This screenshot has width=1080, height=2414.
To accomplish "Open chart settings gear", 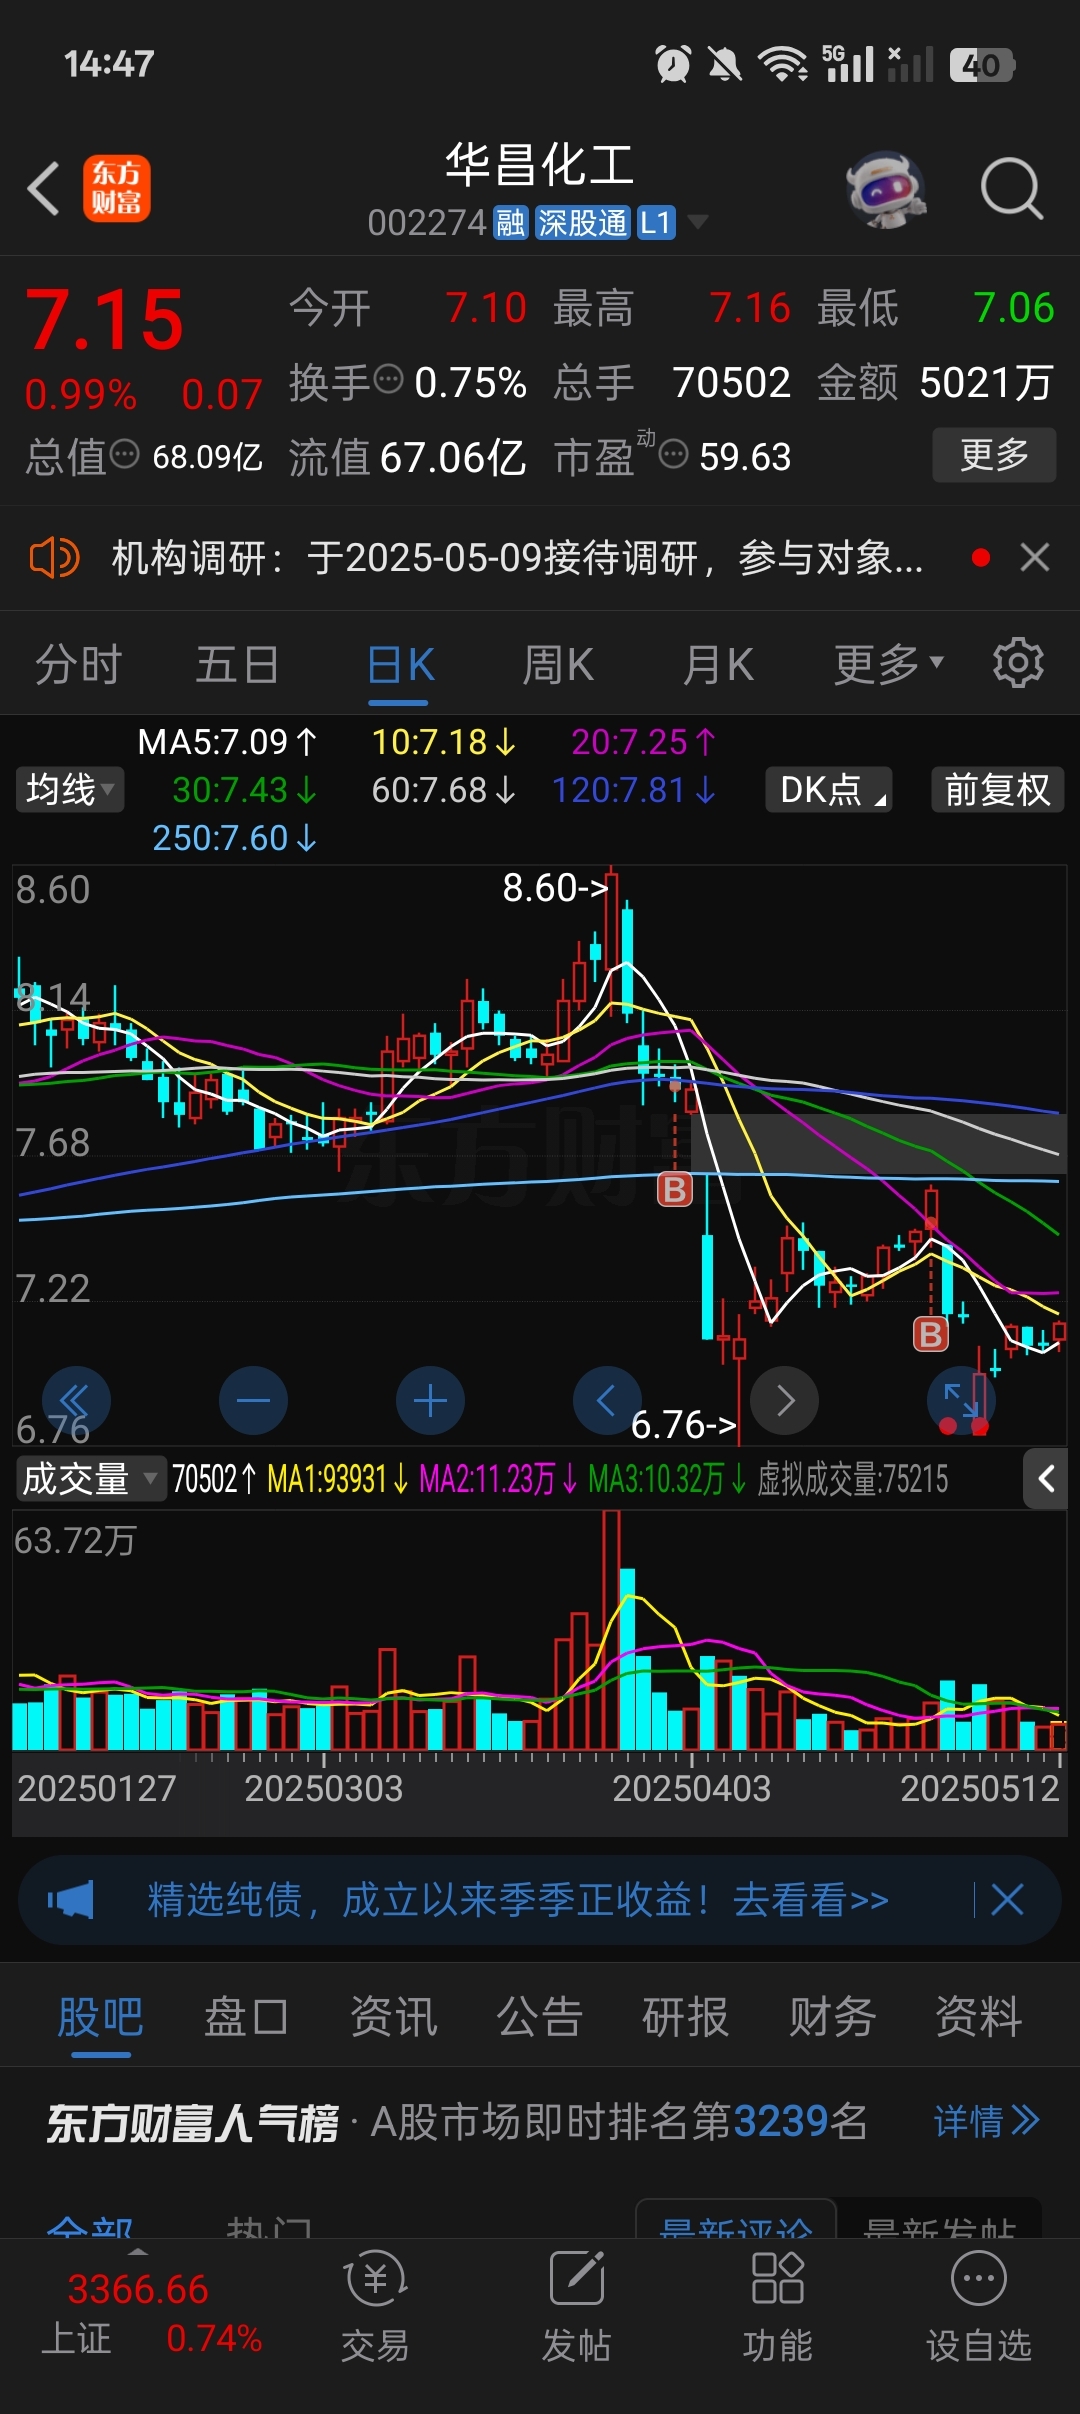I will [x=1018, y=662].
